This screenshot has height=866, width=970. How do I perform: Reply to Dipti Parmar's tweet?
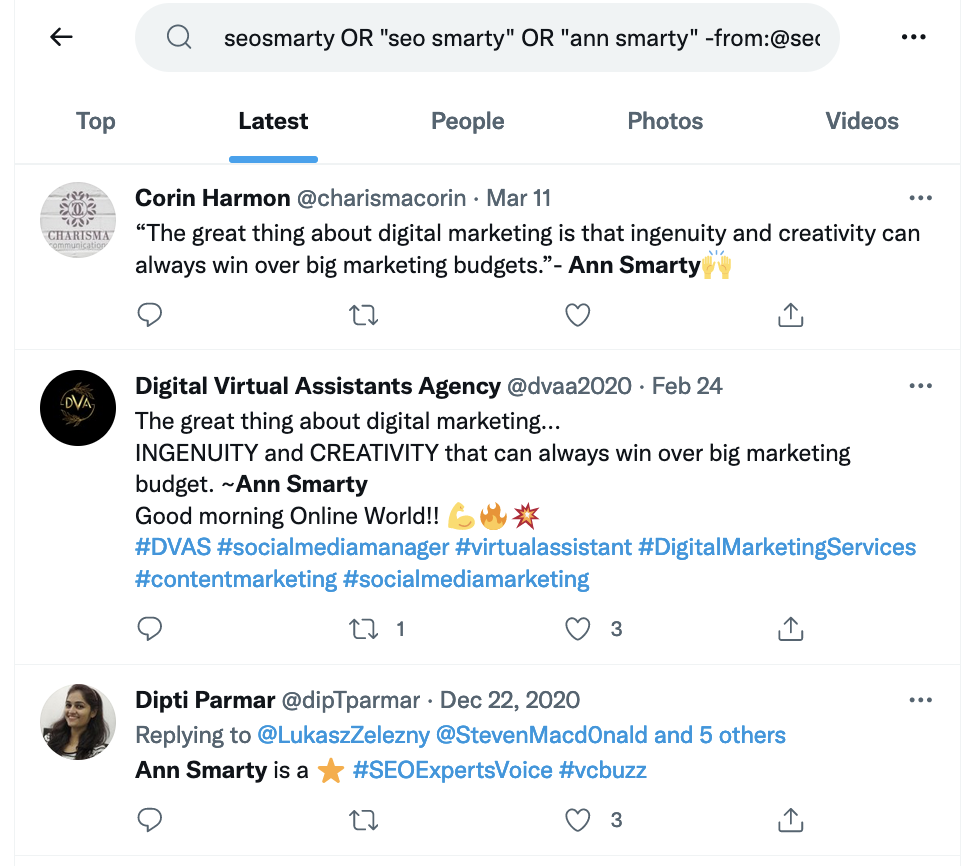click(150, 820)
